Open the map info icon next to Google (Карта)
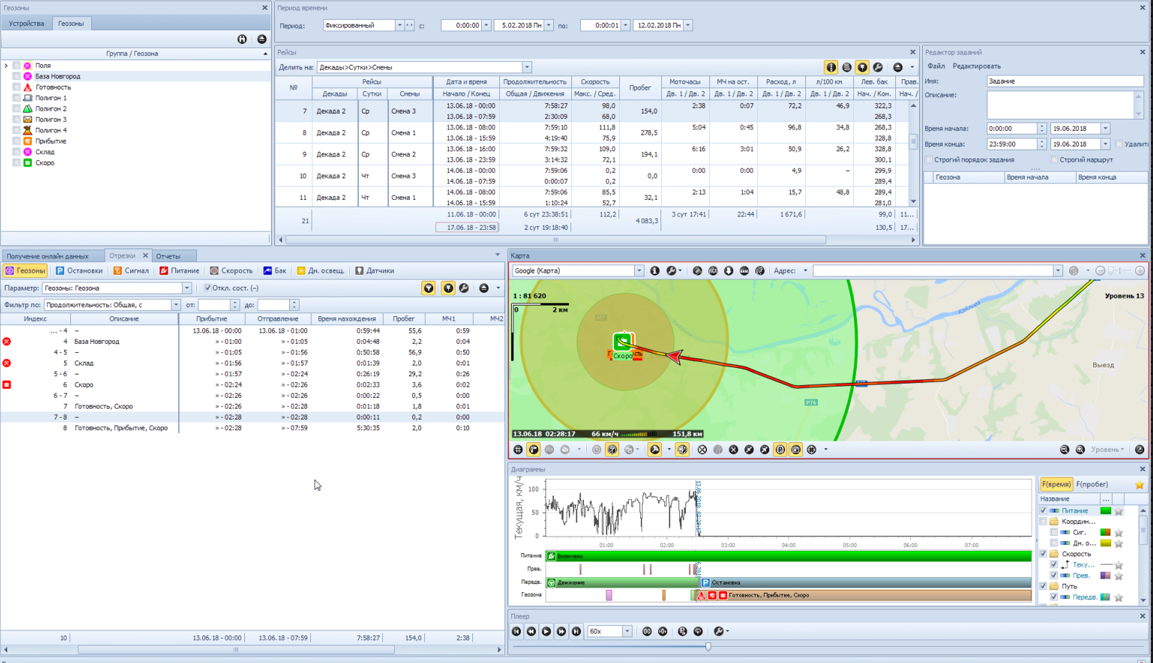1153x663 pixels. coord(654,270)
